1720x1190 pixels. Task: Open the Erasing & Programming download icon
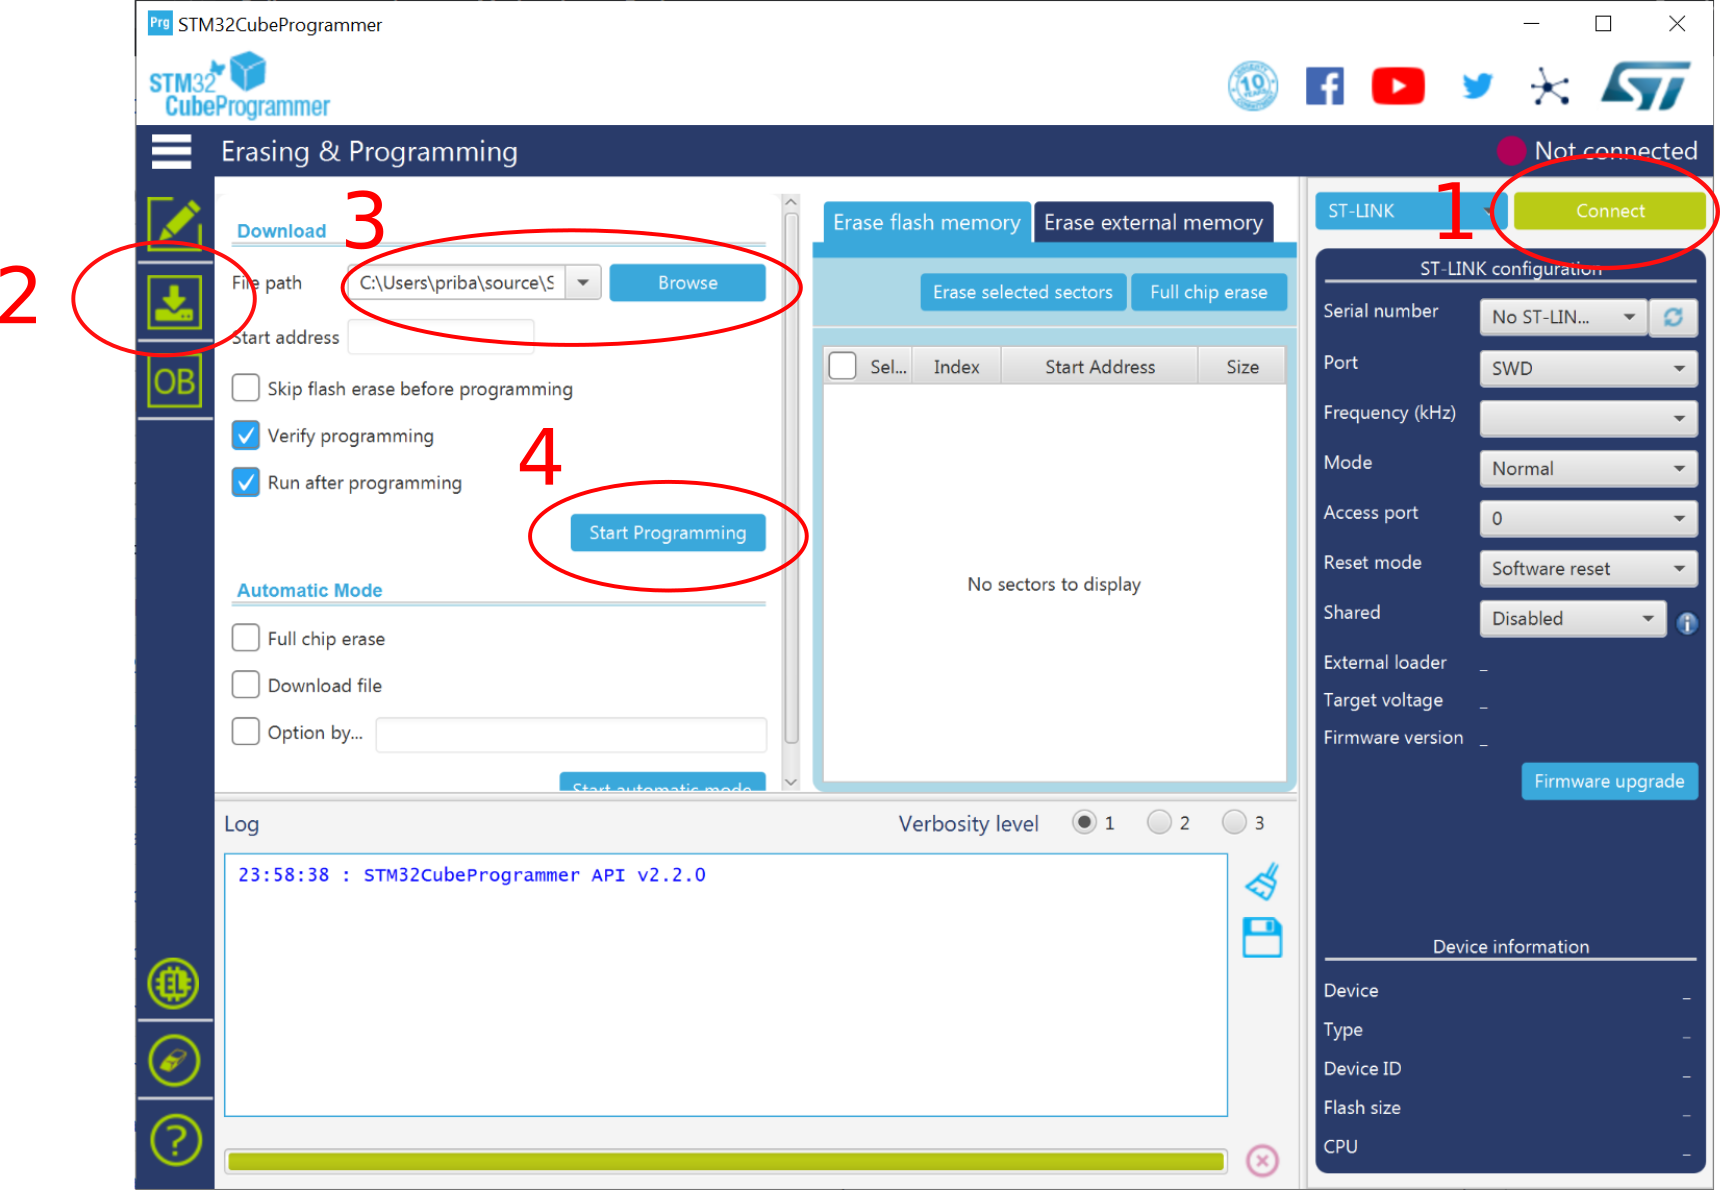(175, 302)
